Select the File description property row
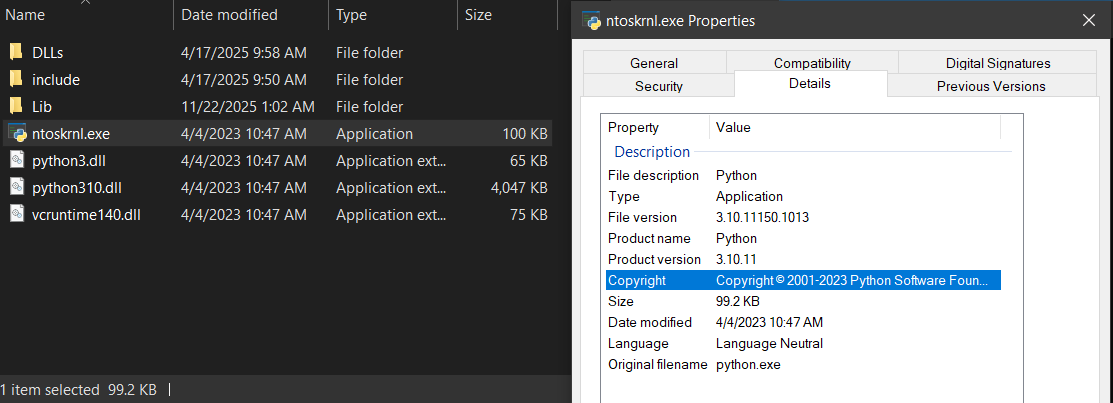The width and height of the screenshot is (1113, 403). pyautogui.click(x=803, y=175)
